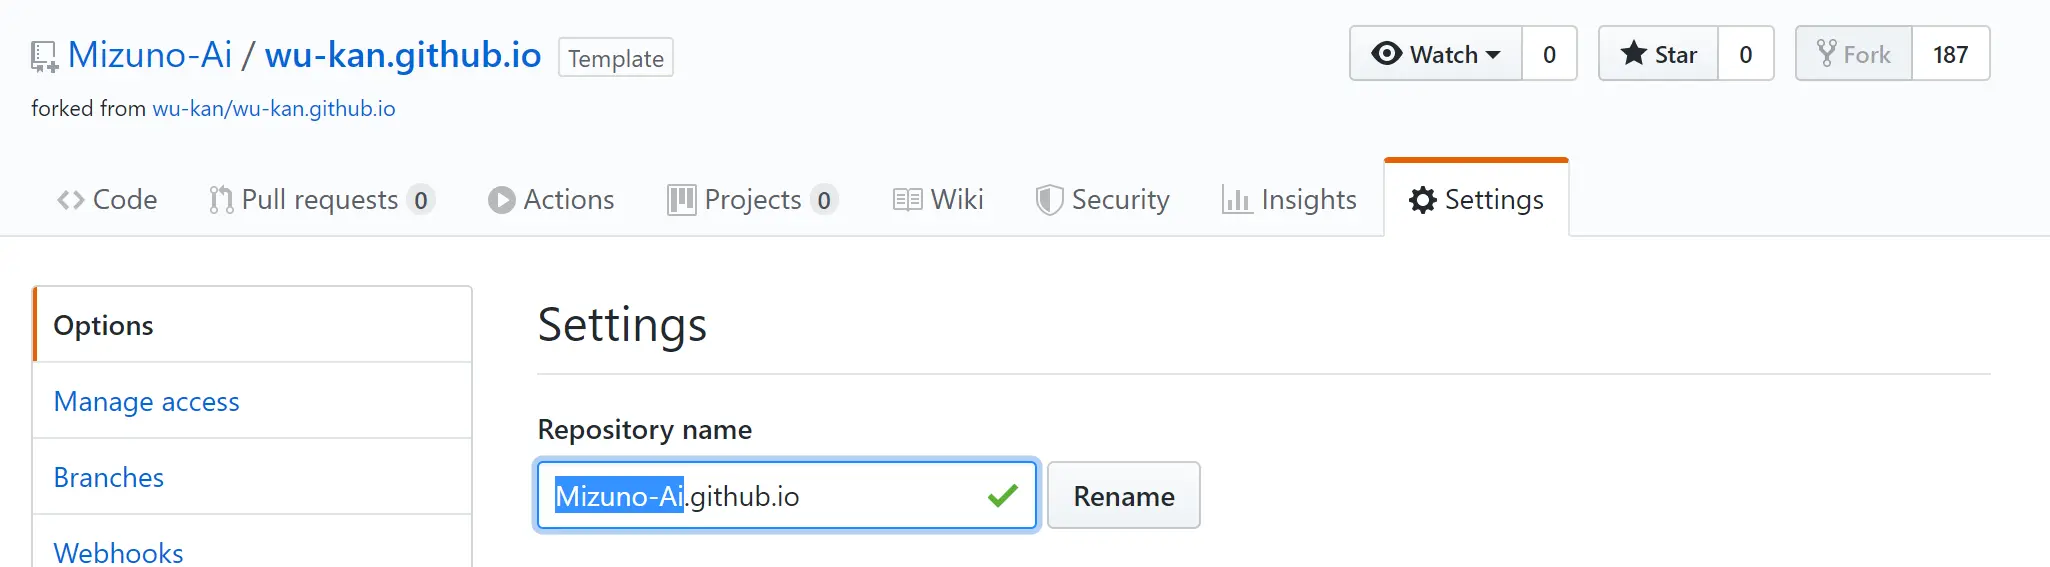
Task: Click the fork count 187
Action: click(1950, 54)
